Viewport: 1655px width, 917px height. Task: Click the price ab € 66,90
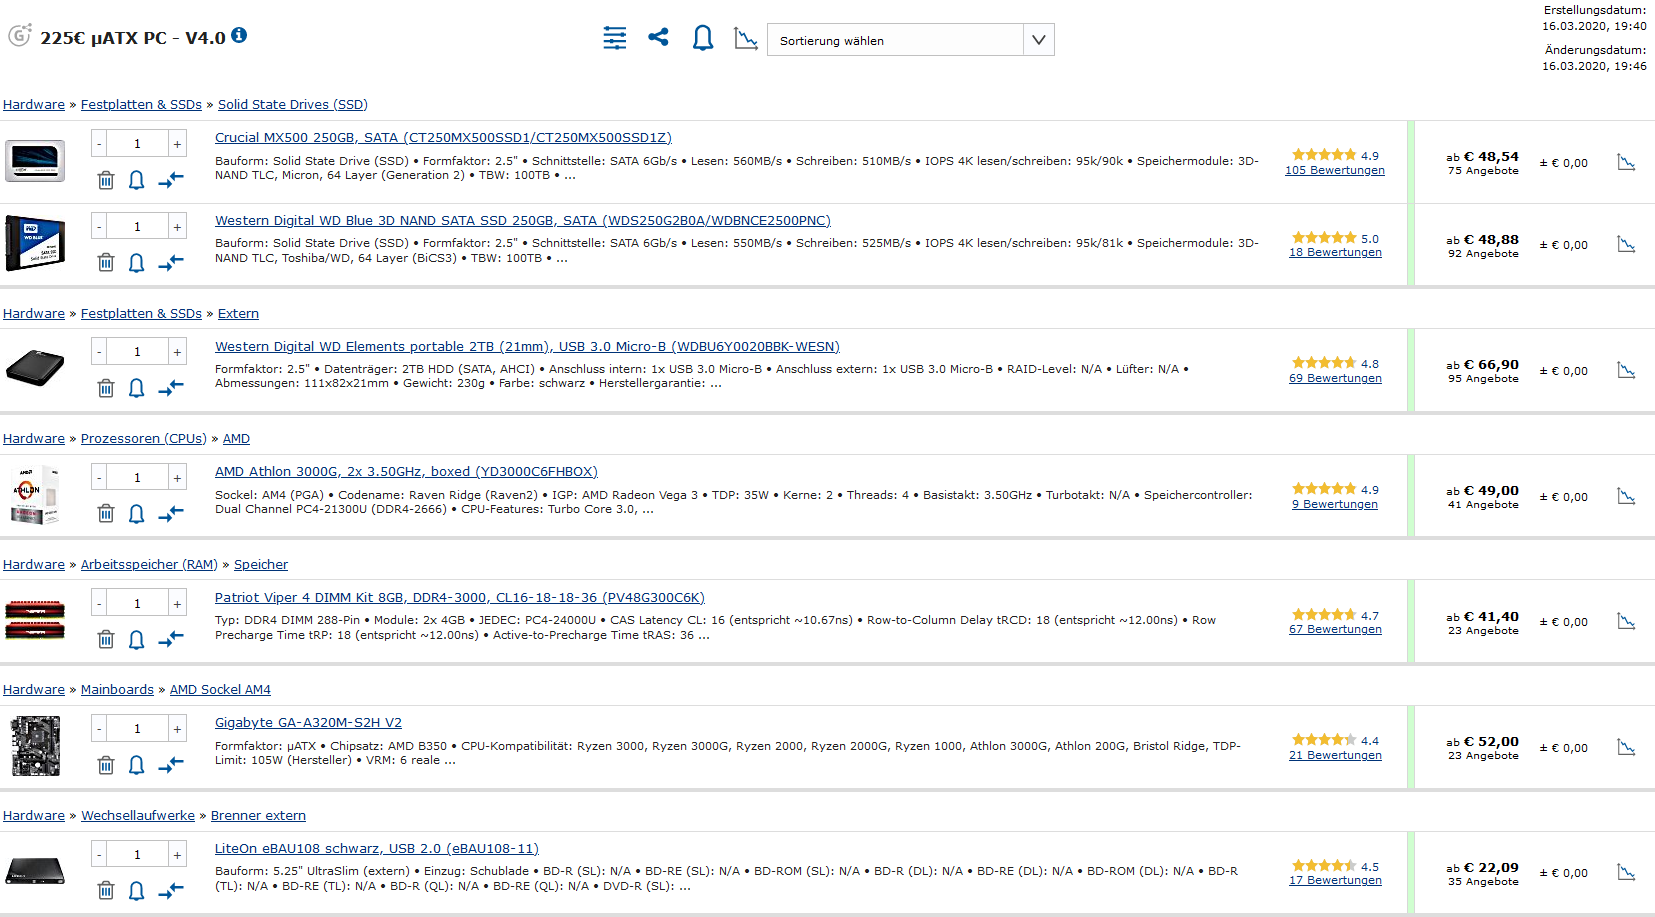[1482, 365]
